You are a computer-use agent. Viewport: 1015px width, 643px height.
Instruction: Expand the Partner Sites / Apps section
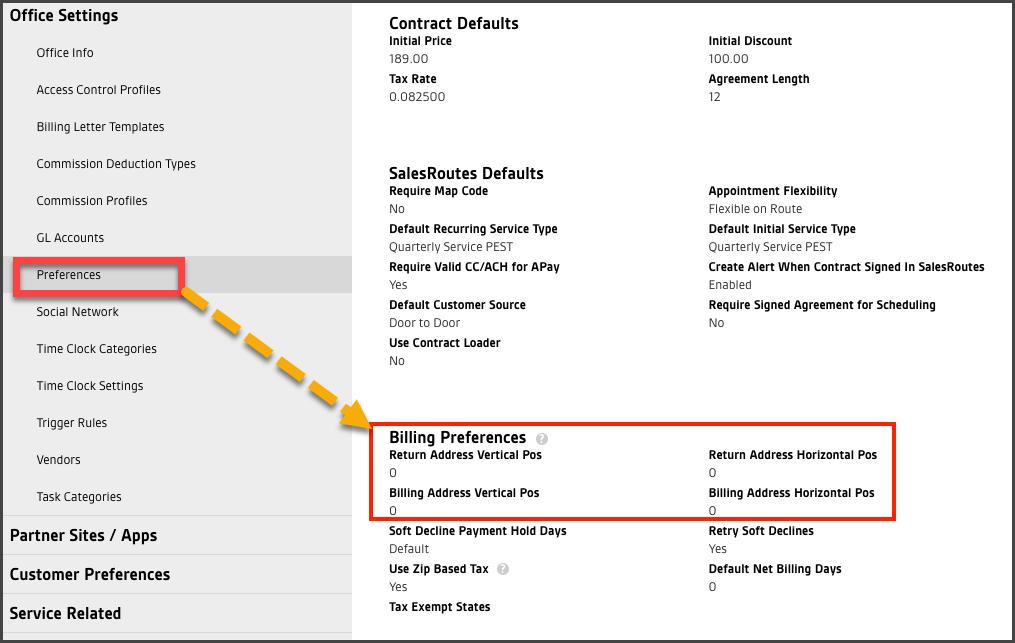pos(83,536)
